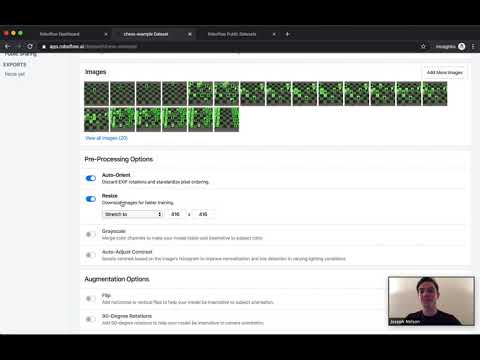Open the Incognito profile icon
The image size is (480, 360).
462,46
